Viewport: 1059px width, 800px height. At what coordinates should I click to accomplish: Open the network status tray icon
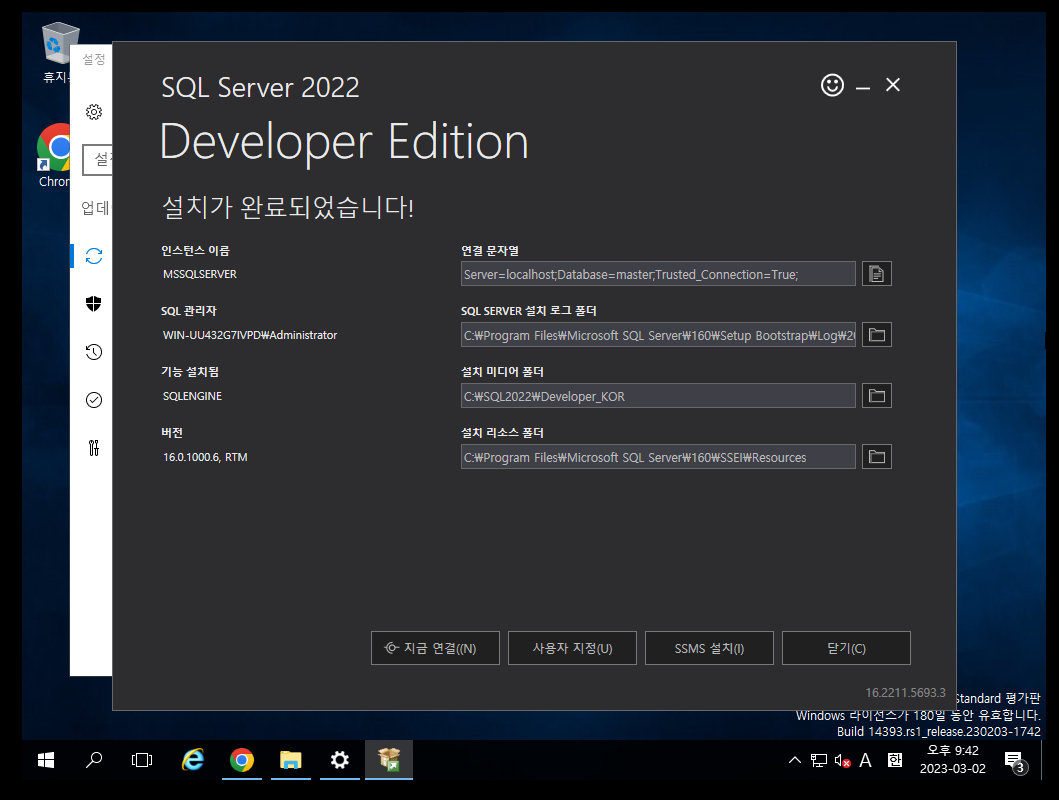(819, 761)
